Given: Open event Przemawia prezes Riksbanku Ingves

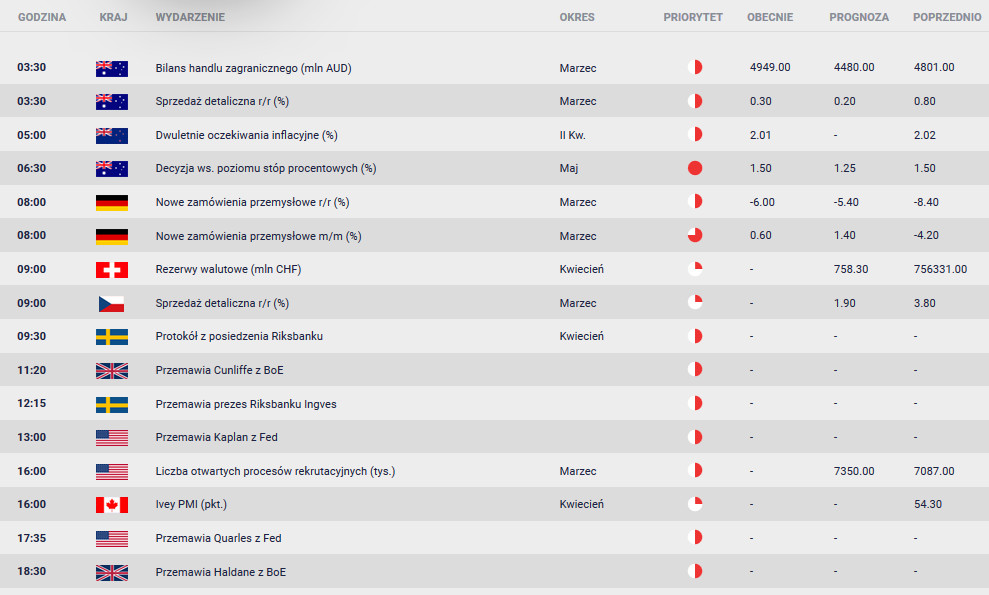Looking at the screenshot, I should click(x=246, y=404).
